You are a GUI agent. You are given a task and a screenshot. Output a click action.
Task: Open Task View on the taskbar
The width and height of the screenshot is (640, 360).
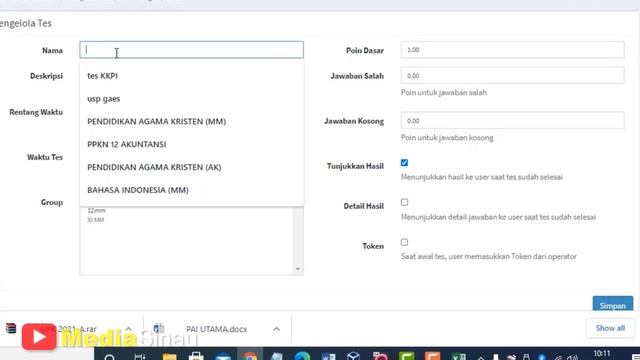pyautogui.click(x=140, y=357)
